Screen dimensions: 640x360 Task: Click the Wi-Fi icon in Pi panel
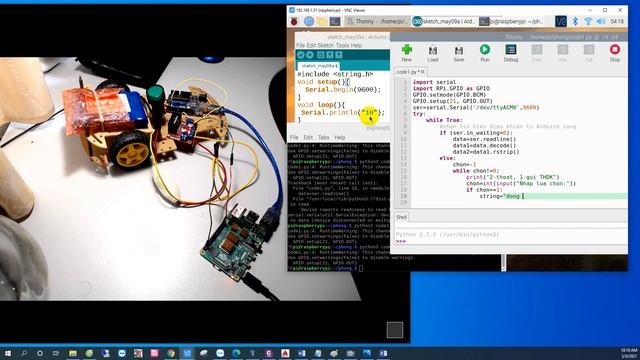coord(588,21)
